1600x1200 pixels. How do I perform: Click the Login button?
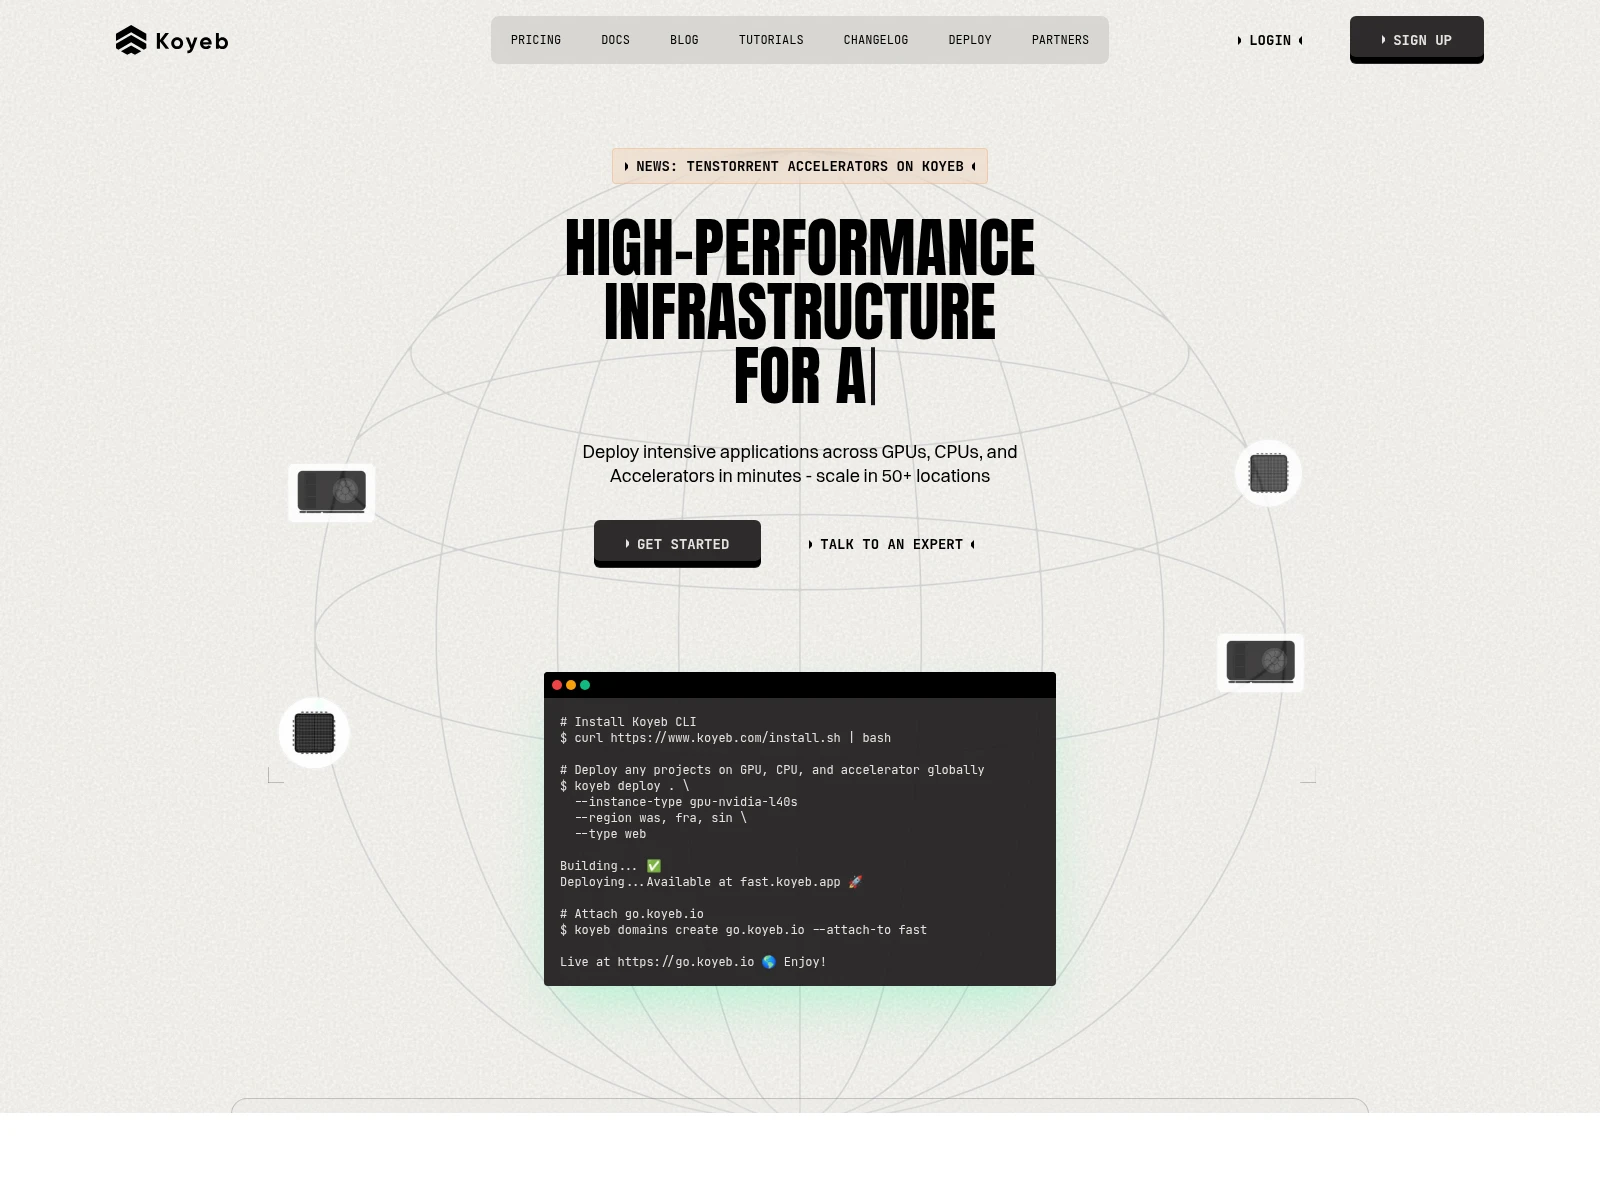1269,40
